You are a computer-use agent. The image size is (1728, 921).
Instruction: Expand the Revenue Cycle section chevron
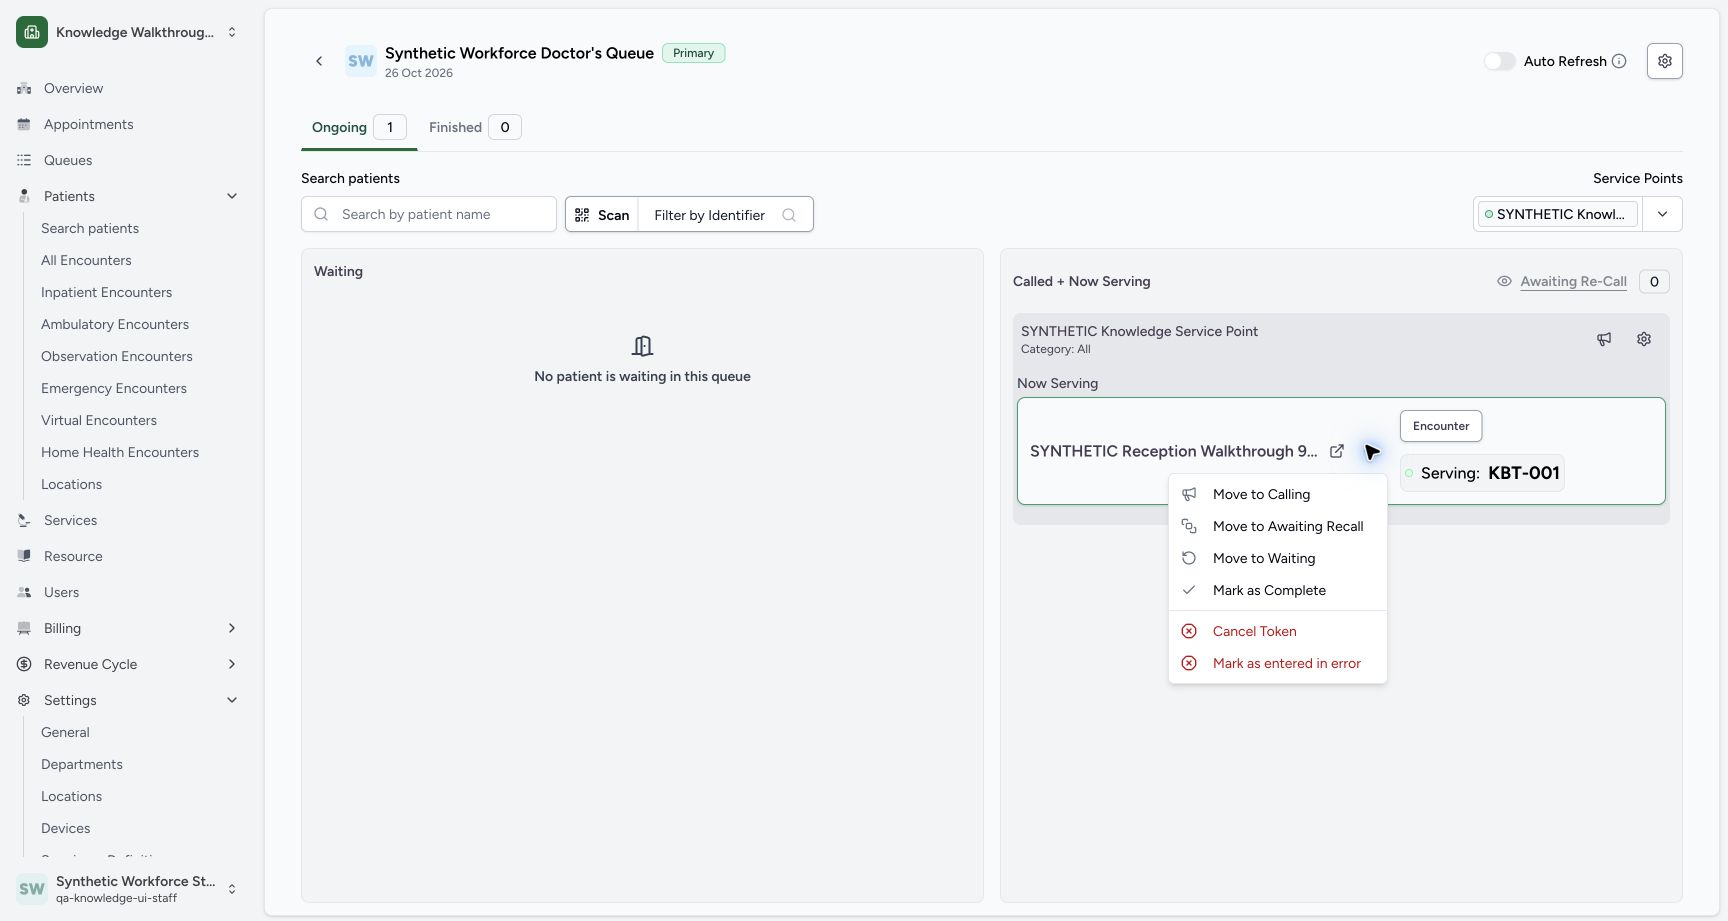click(232, 664)
